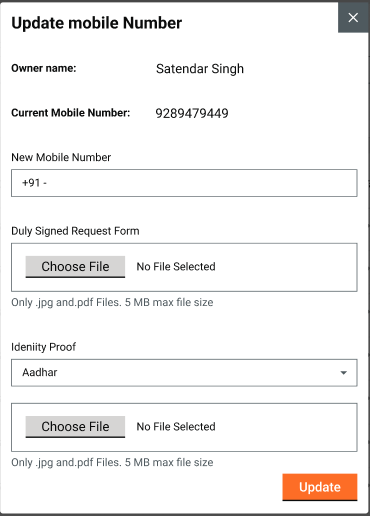Image resolution: width=370 pixels, height=516 pixels.
Task: Click the current mobile number 9289479449
Action: [192, 113]
